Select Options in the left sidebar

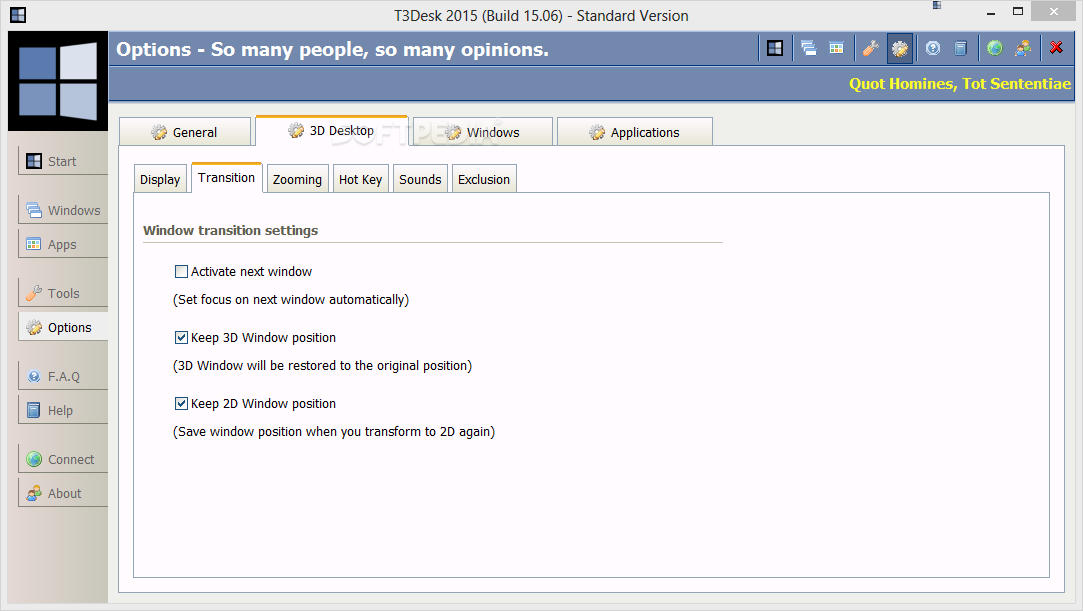(x=63, y=327)
